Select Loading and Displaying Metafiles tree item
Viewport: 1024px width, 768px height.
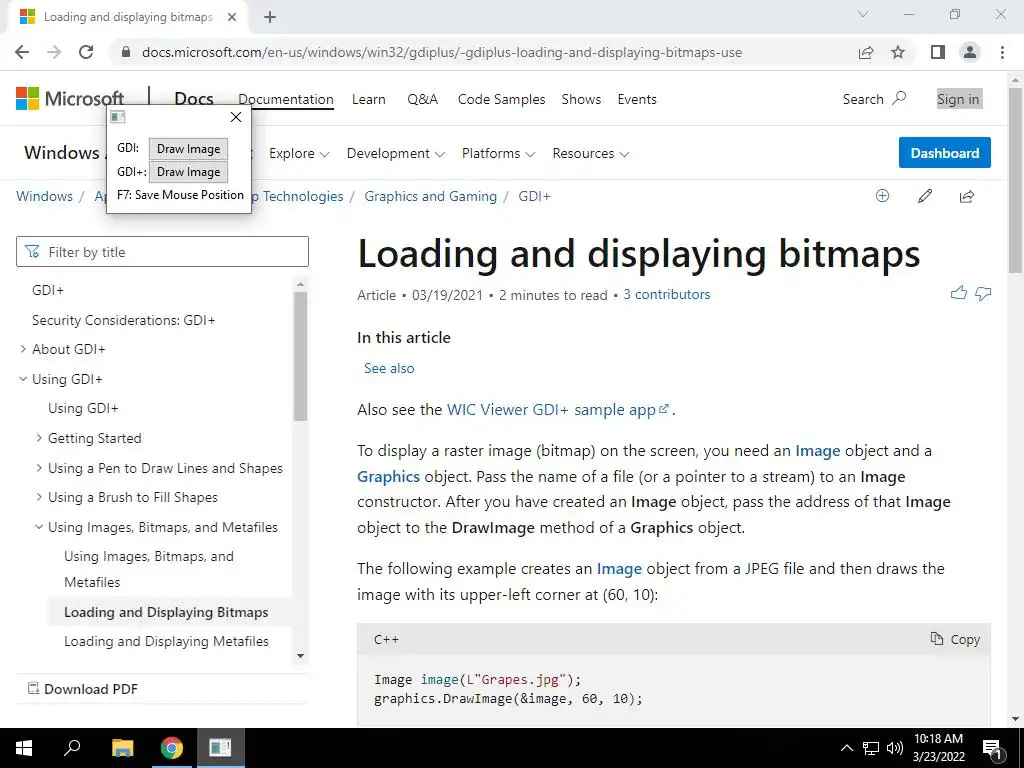click(166, 641)
